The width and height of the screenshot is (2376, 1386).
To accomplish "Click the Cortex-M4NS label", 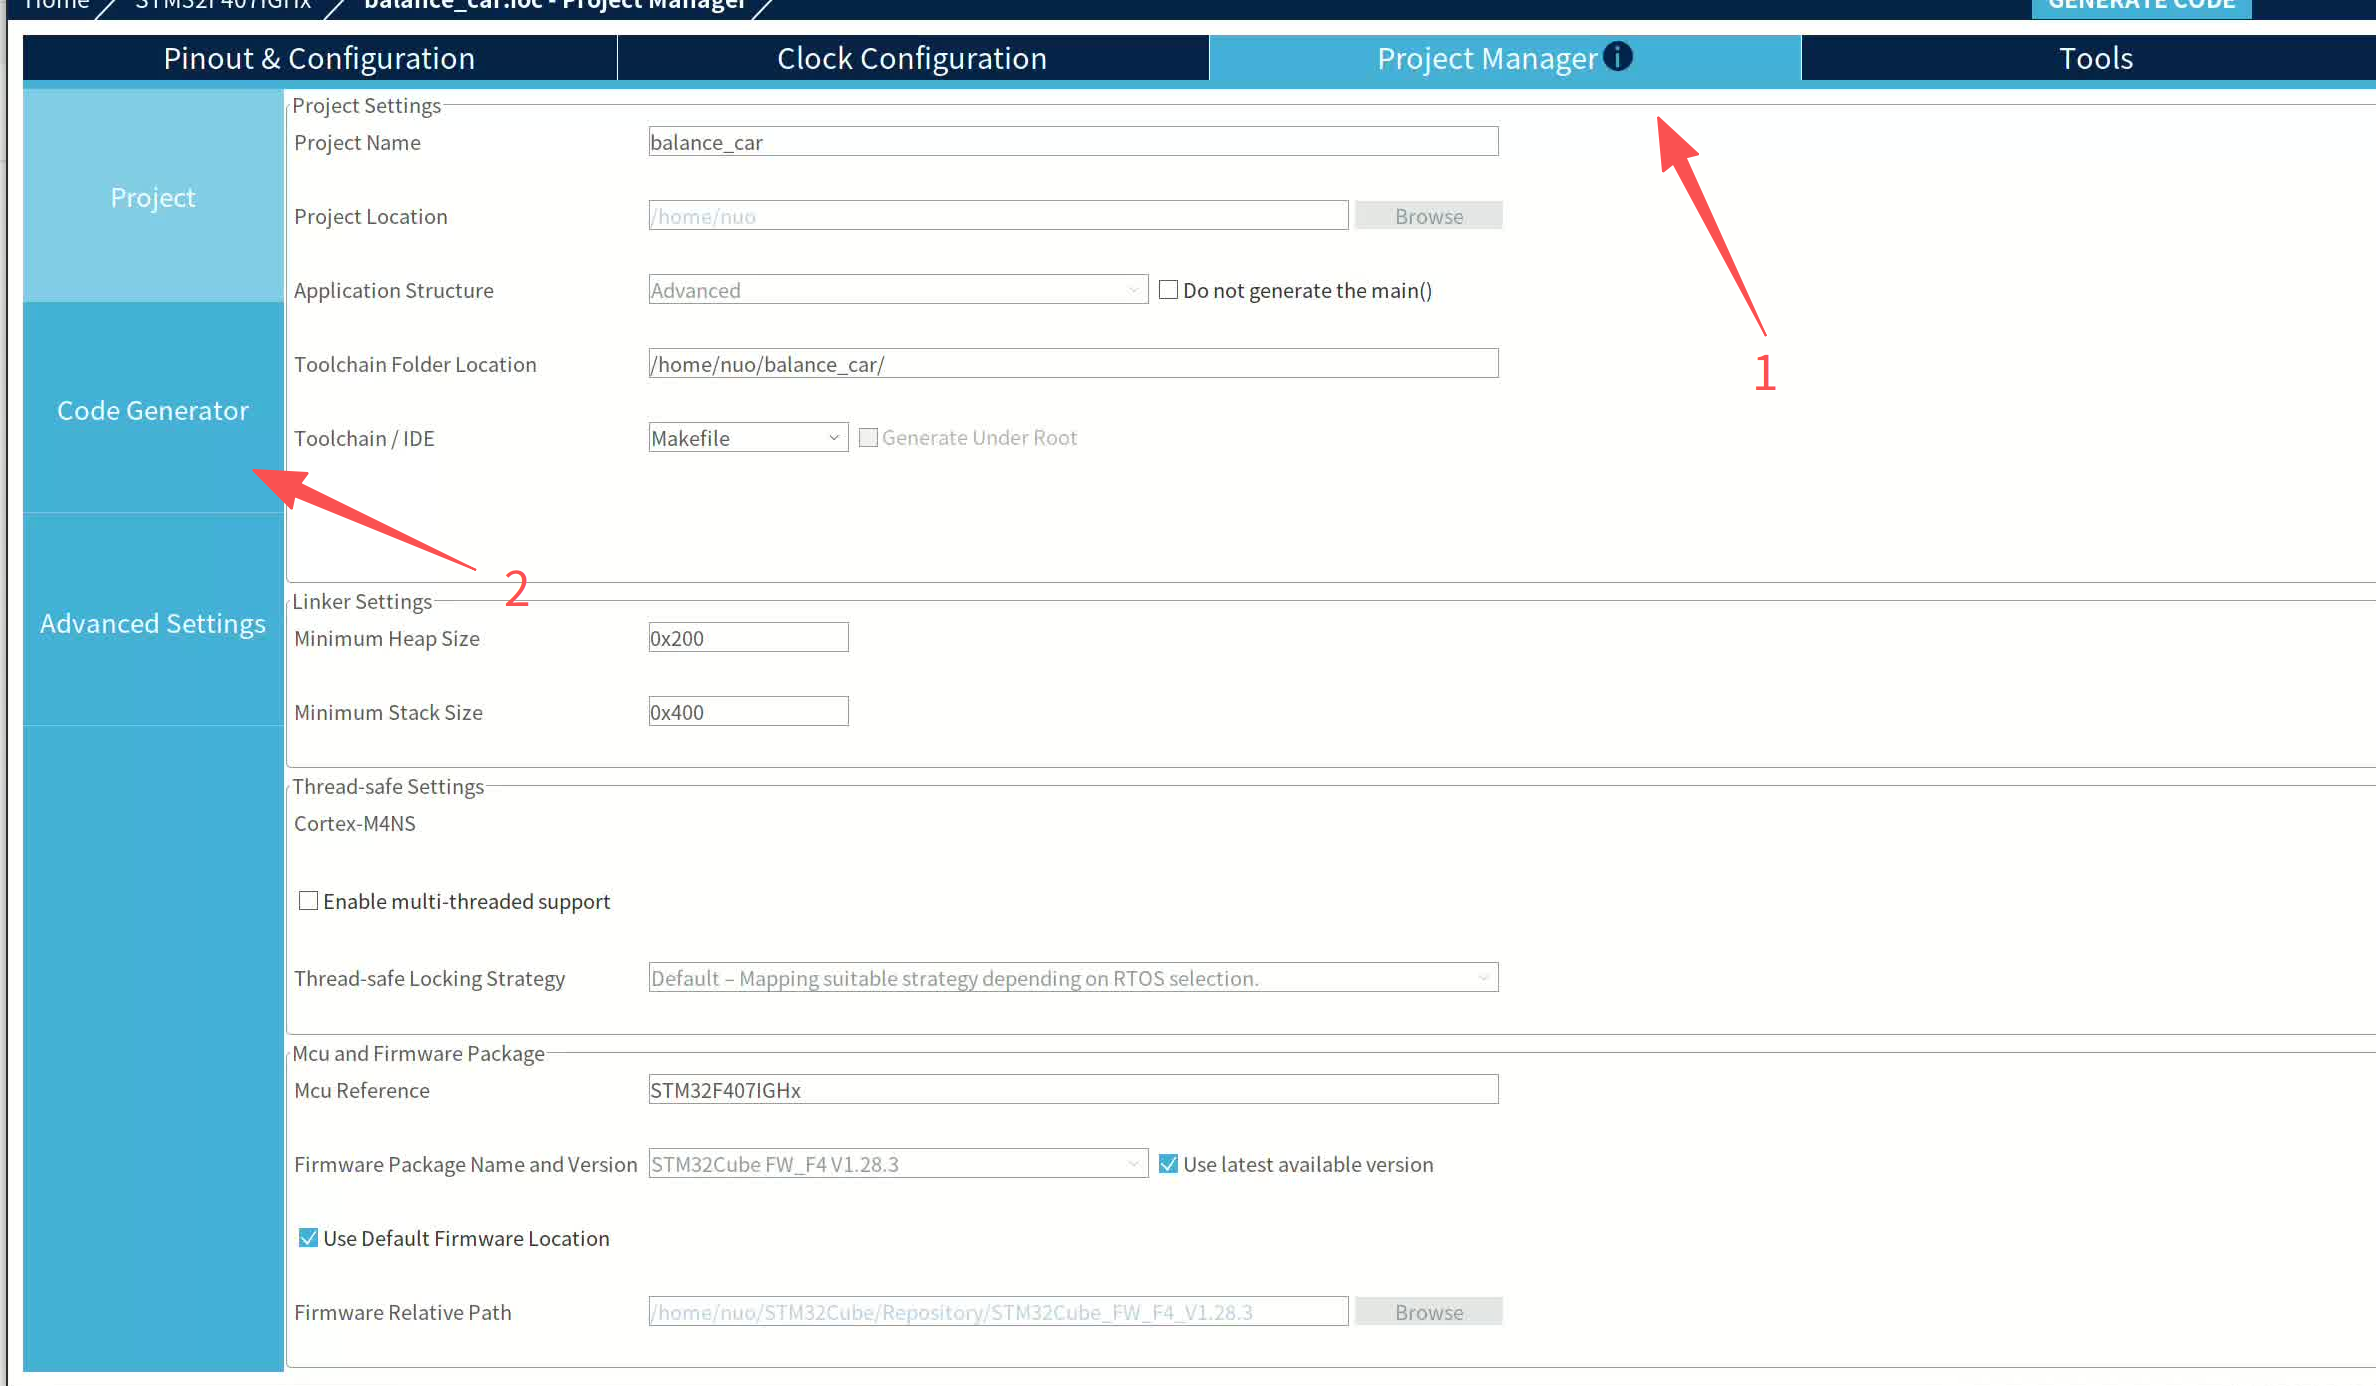I will 354,823.
